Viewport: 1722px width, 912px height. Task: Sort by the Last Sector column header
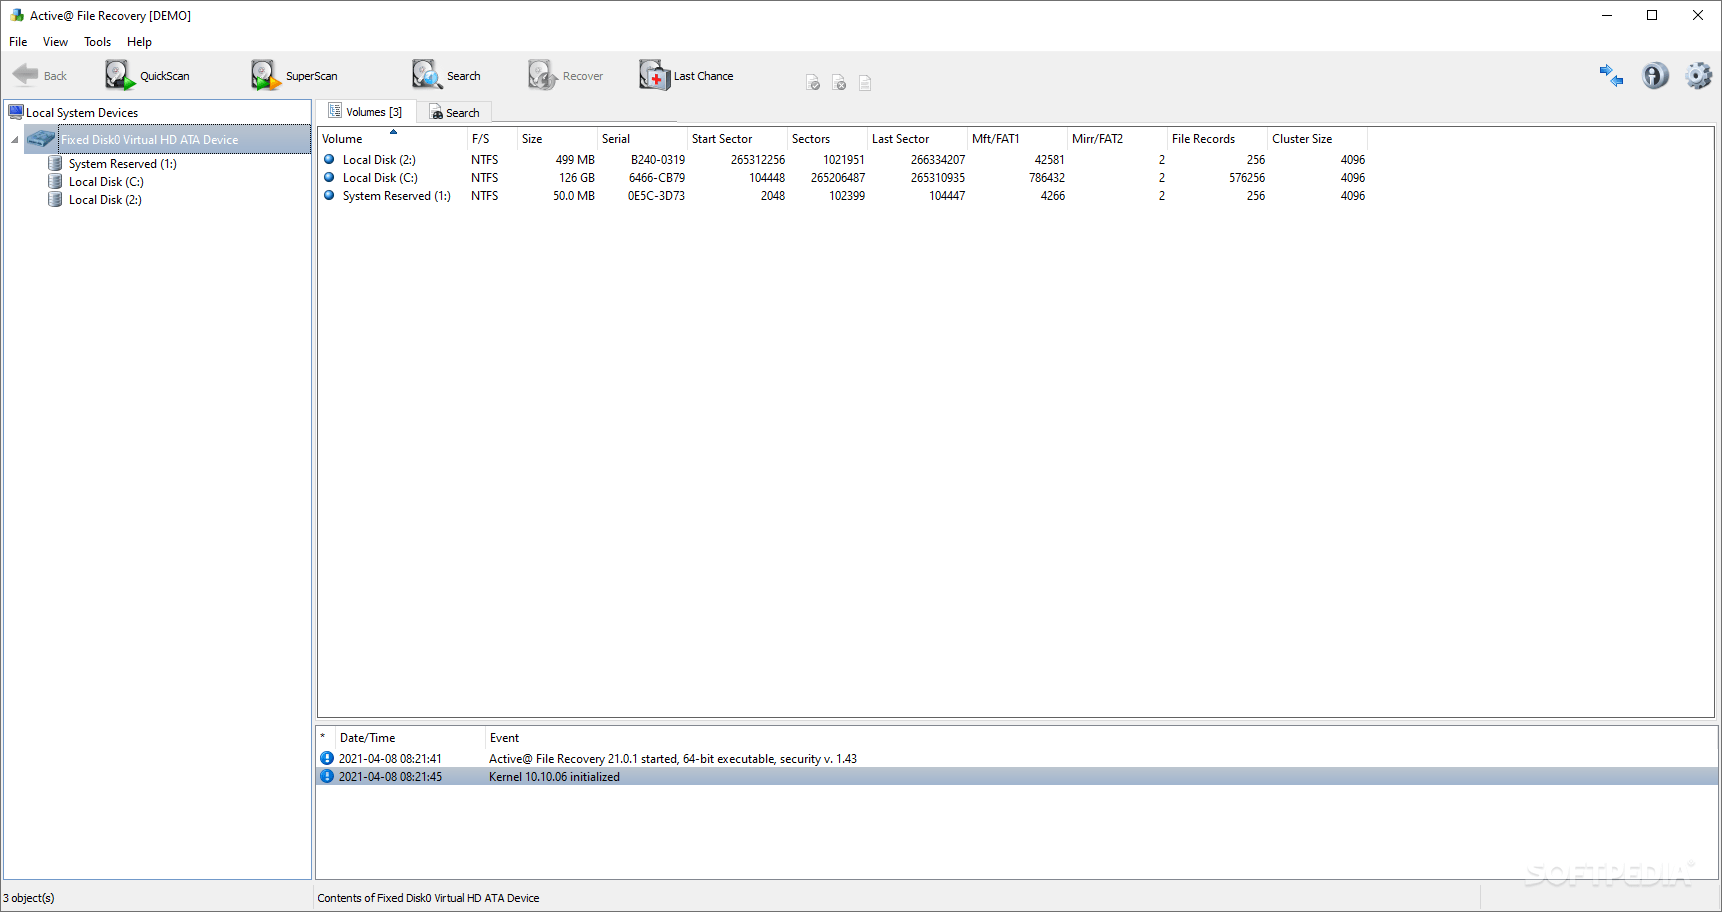click(x=917, y=139)
